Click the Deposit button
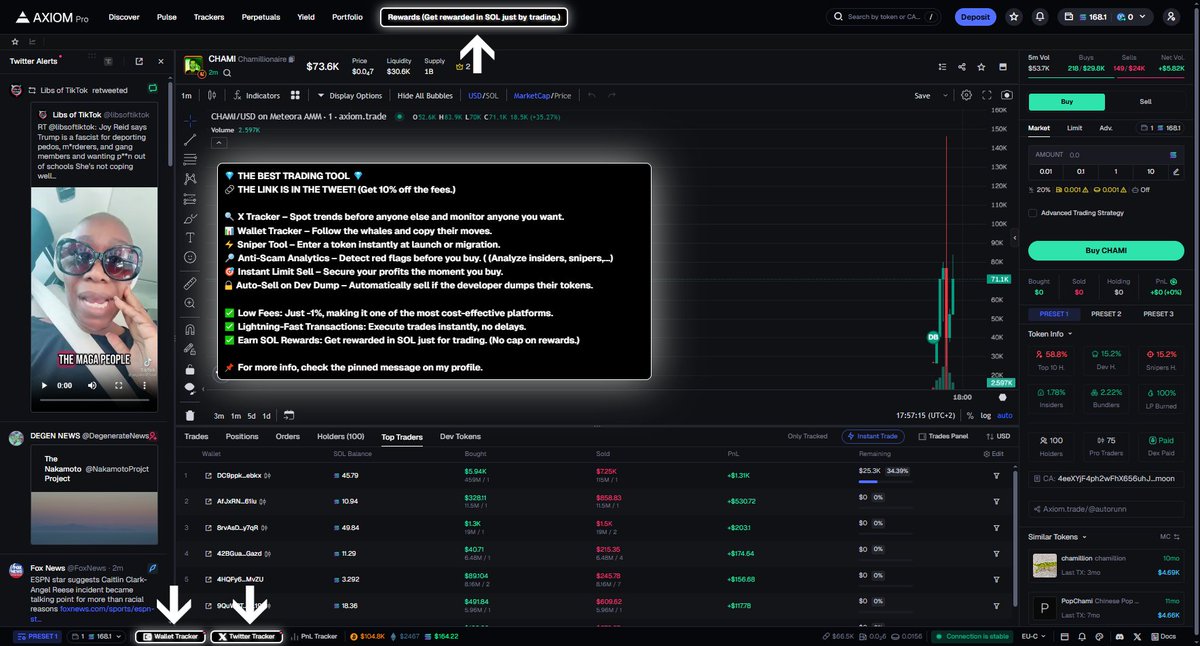This screenshot has height=646, width=1200. (x=974, y=16)
